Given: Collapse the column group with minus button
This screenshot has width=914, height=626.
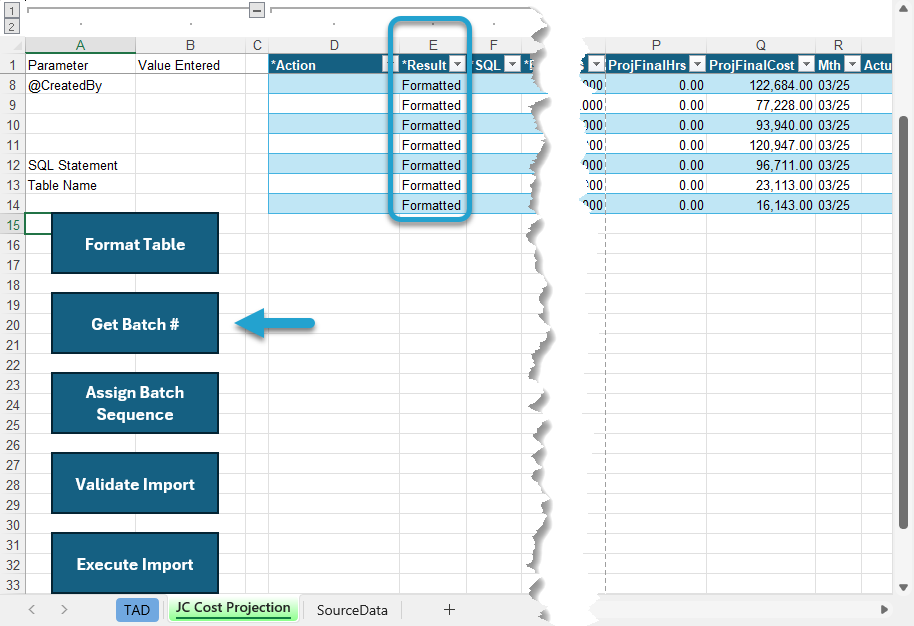Looking at the screenshot, I should coord(256,10).
